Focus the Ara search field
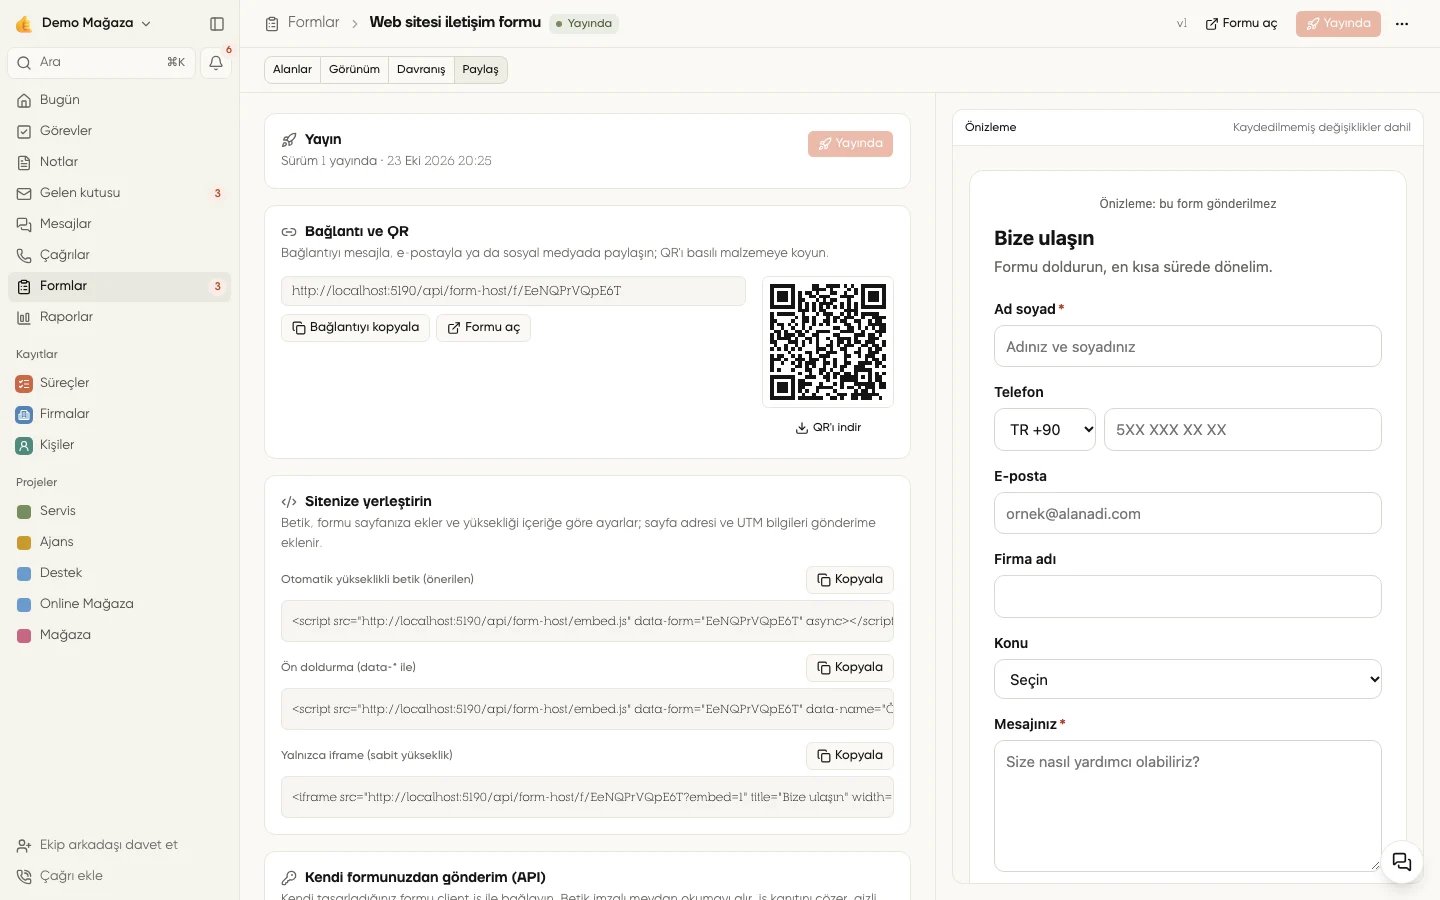 click(x=101, y=62)
